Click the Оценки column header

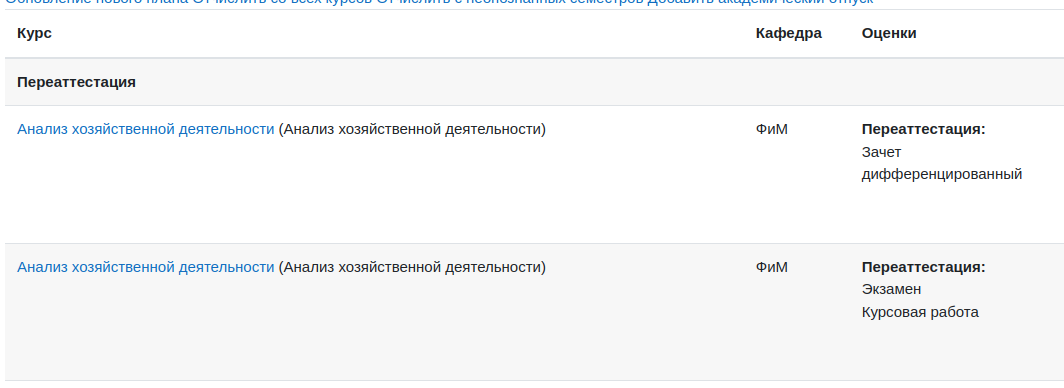pyautogui.click(x=889, y=33)
